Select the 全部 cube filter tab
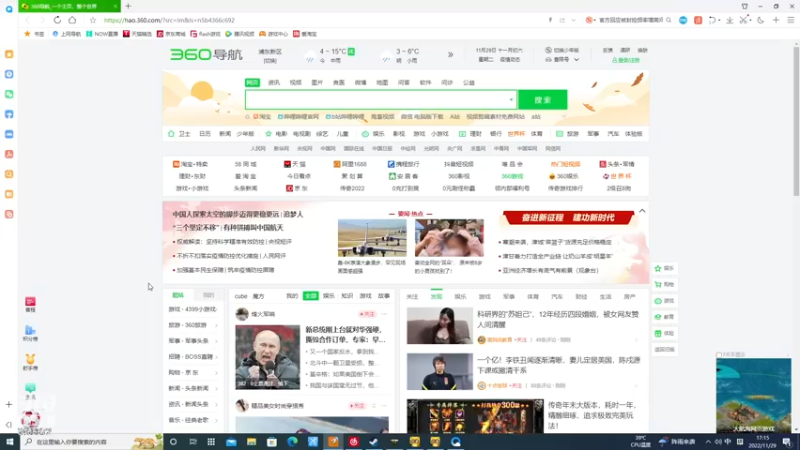 [310, 296]
